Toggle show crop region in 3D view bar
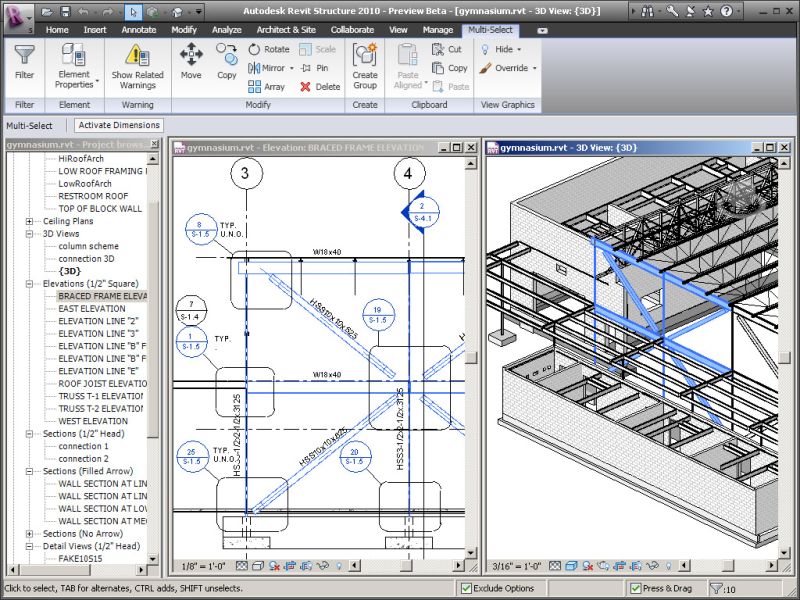Image resolution: width=800 pixels, height=600 pixels. coord(635,566)
